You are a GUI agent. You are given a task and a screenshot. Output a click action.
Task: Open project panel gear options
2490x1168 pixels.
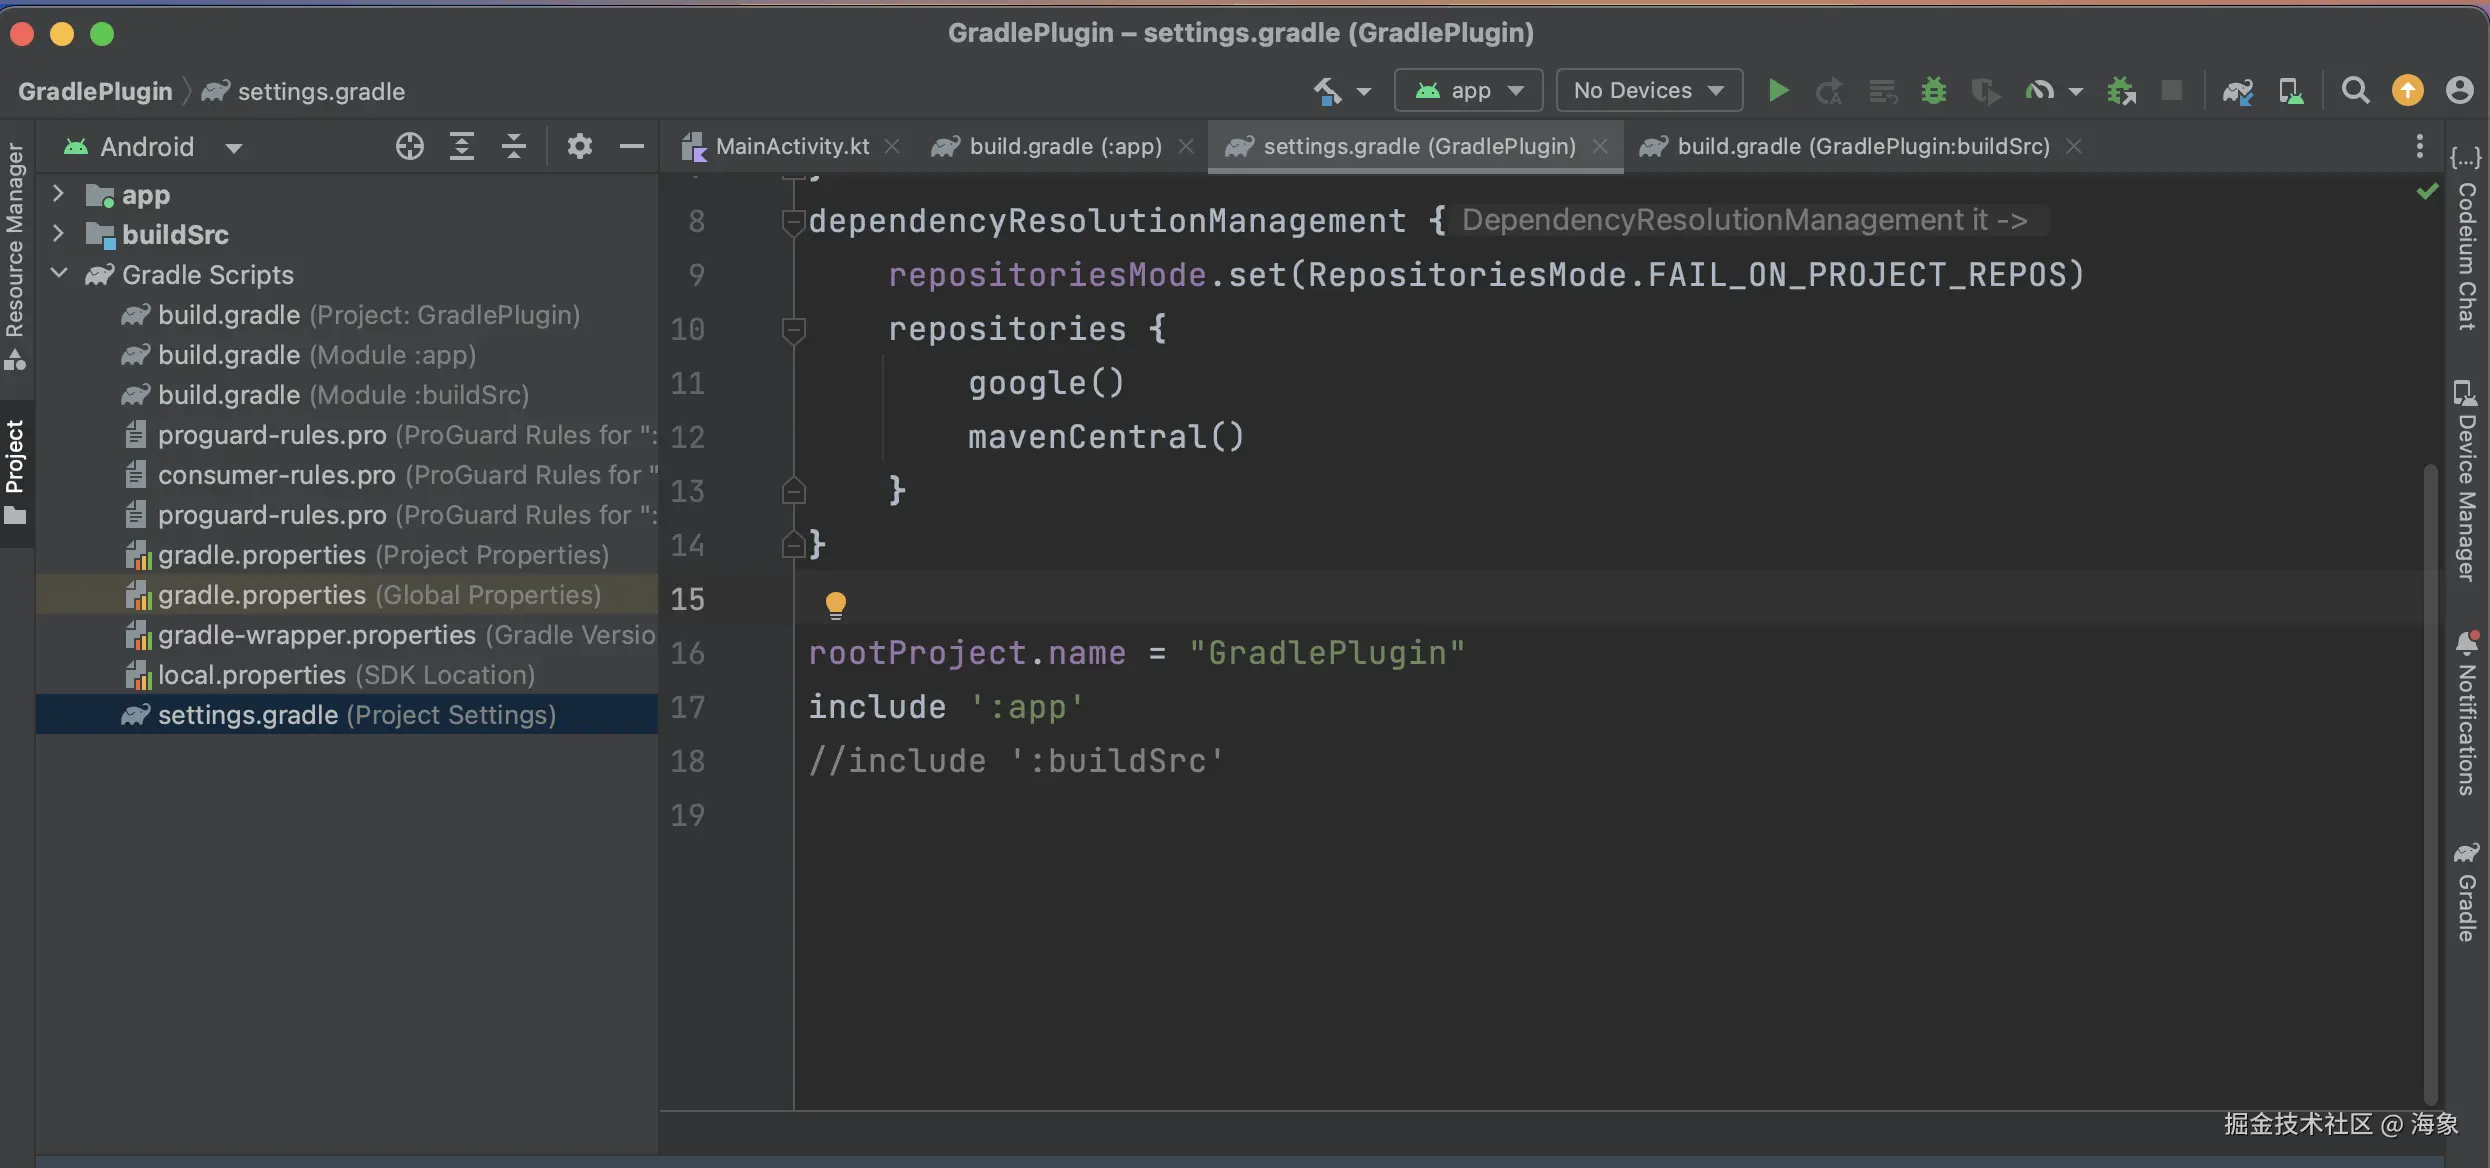579,147
